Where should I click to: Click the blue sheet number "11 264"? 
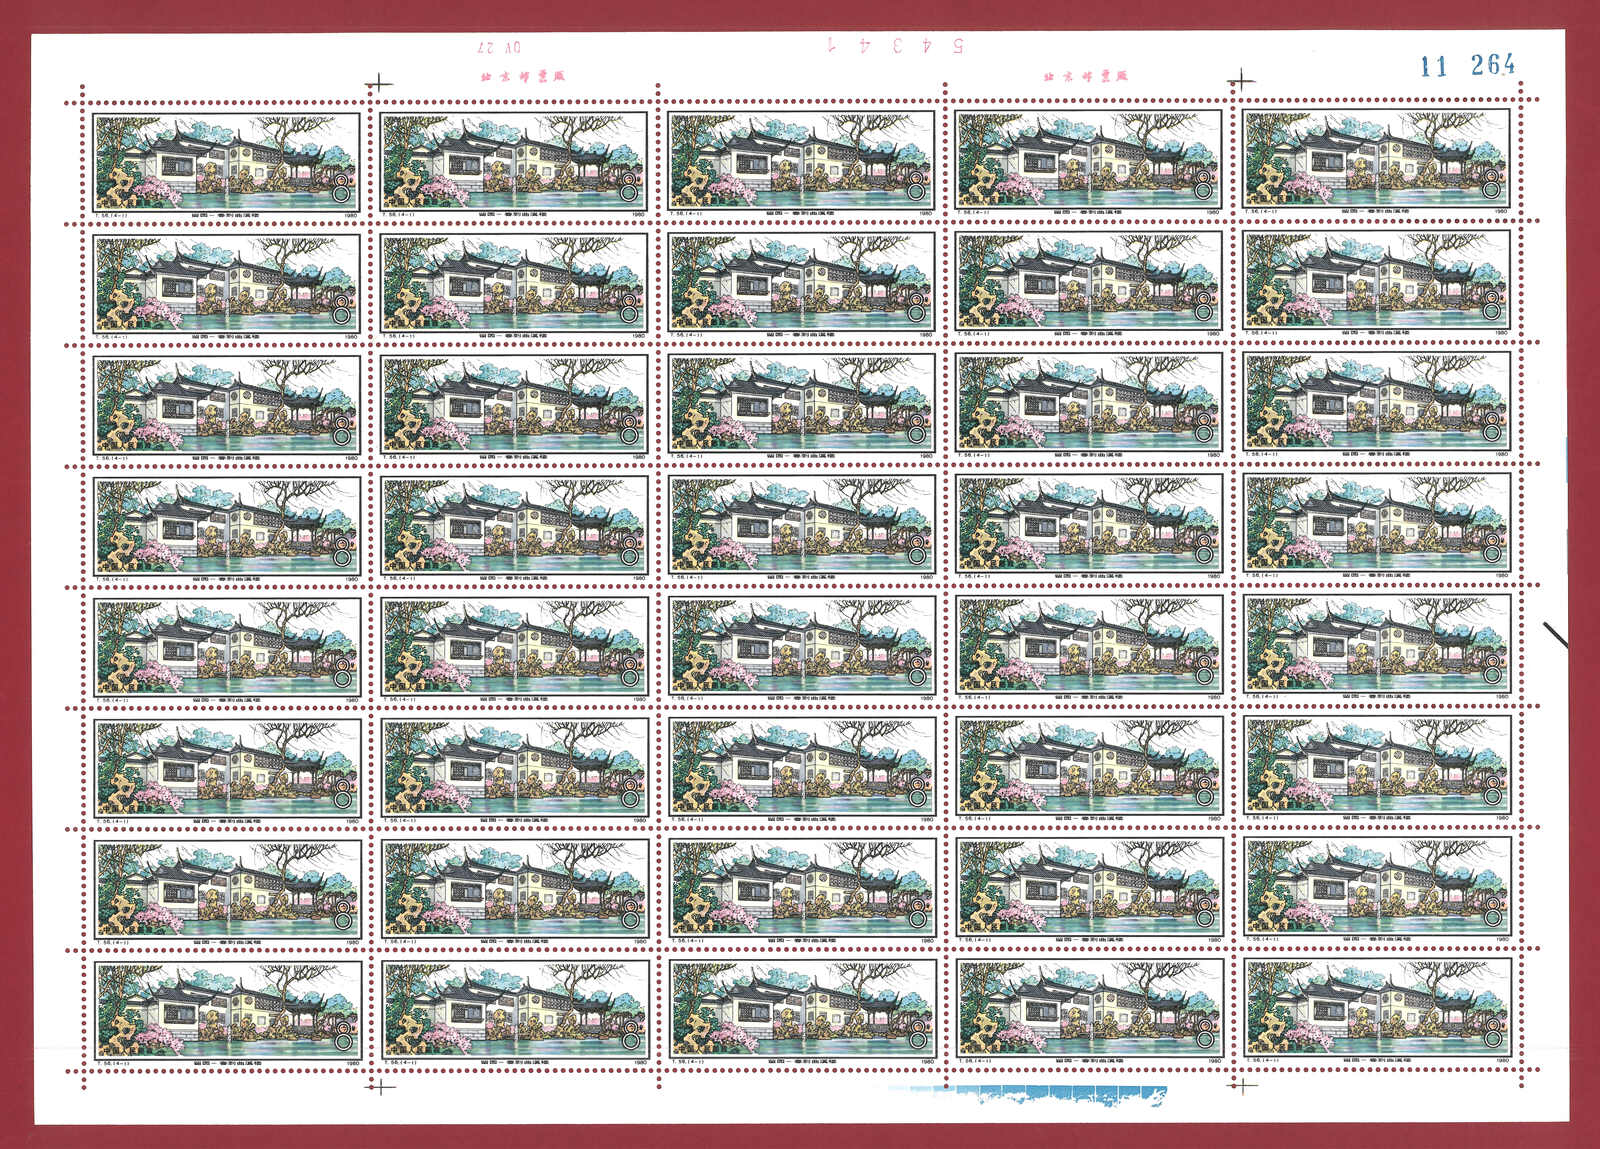click(x=1468, y=65)
